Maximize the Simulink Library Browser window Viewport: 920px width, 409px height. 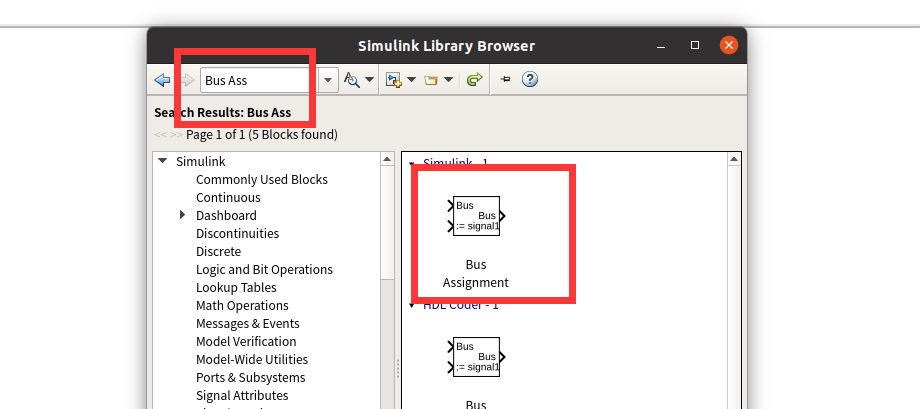695,45
